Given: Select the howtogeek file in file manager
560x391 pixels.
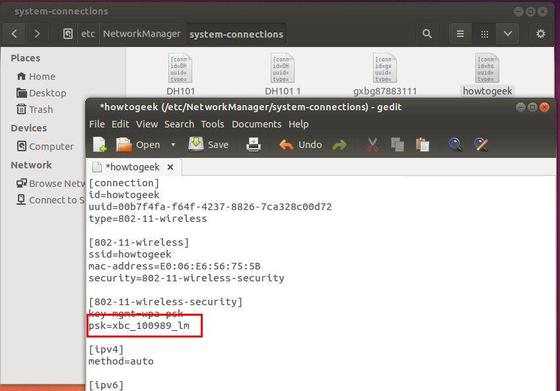Looking at the screenshot, I should 488,75.
